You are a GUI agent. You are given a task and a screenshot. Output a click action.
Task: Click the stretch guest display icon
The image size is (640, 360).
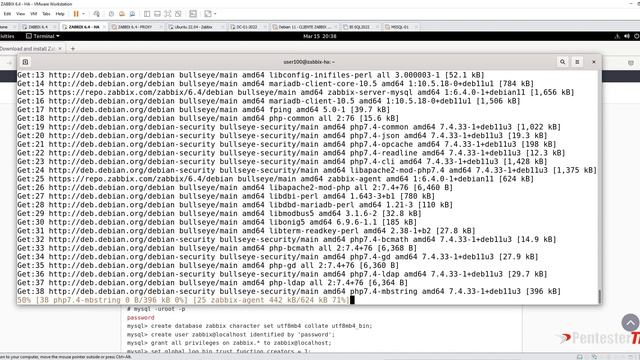(x=208, y=13)
